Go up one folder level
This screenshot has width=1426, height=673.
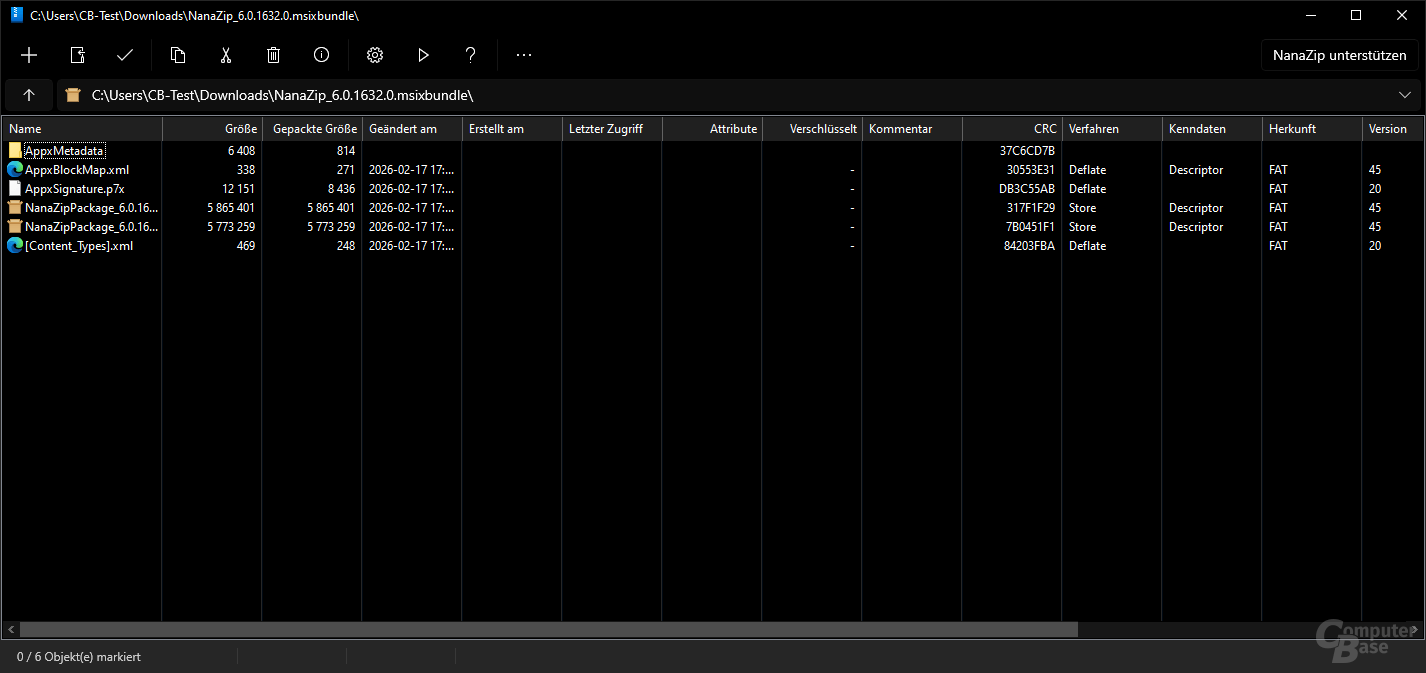click(x=29, y=95)
